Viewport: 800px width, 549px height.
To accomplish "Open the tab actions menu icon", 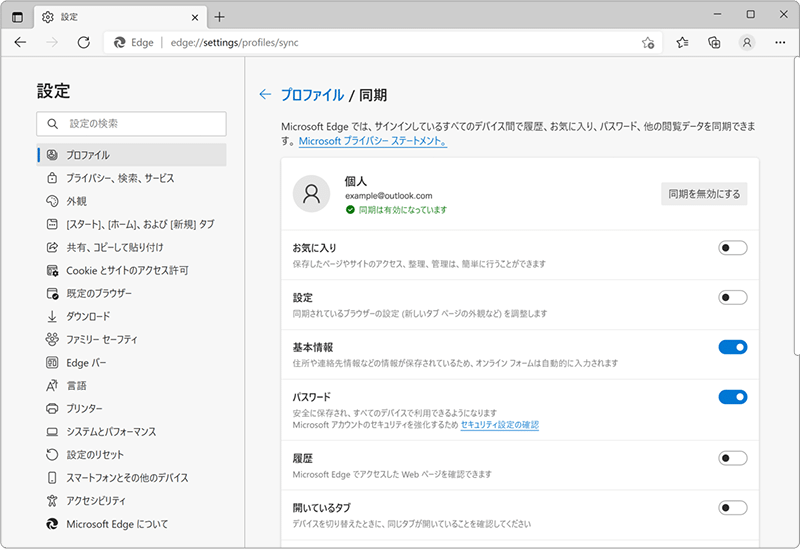I will (17, 17).
